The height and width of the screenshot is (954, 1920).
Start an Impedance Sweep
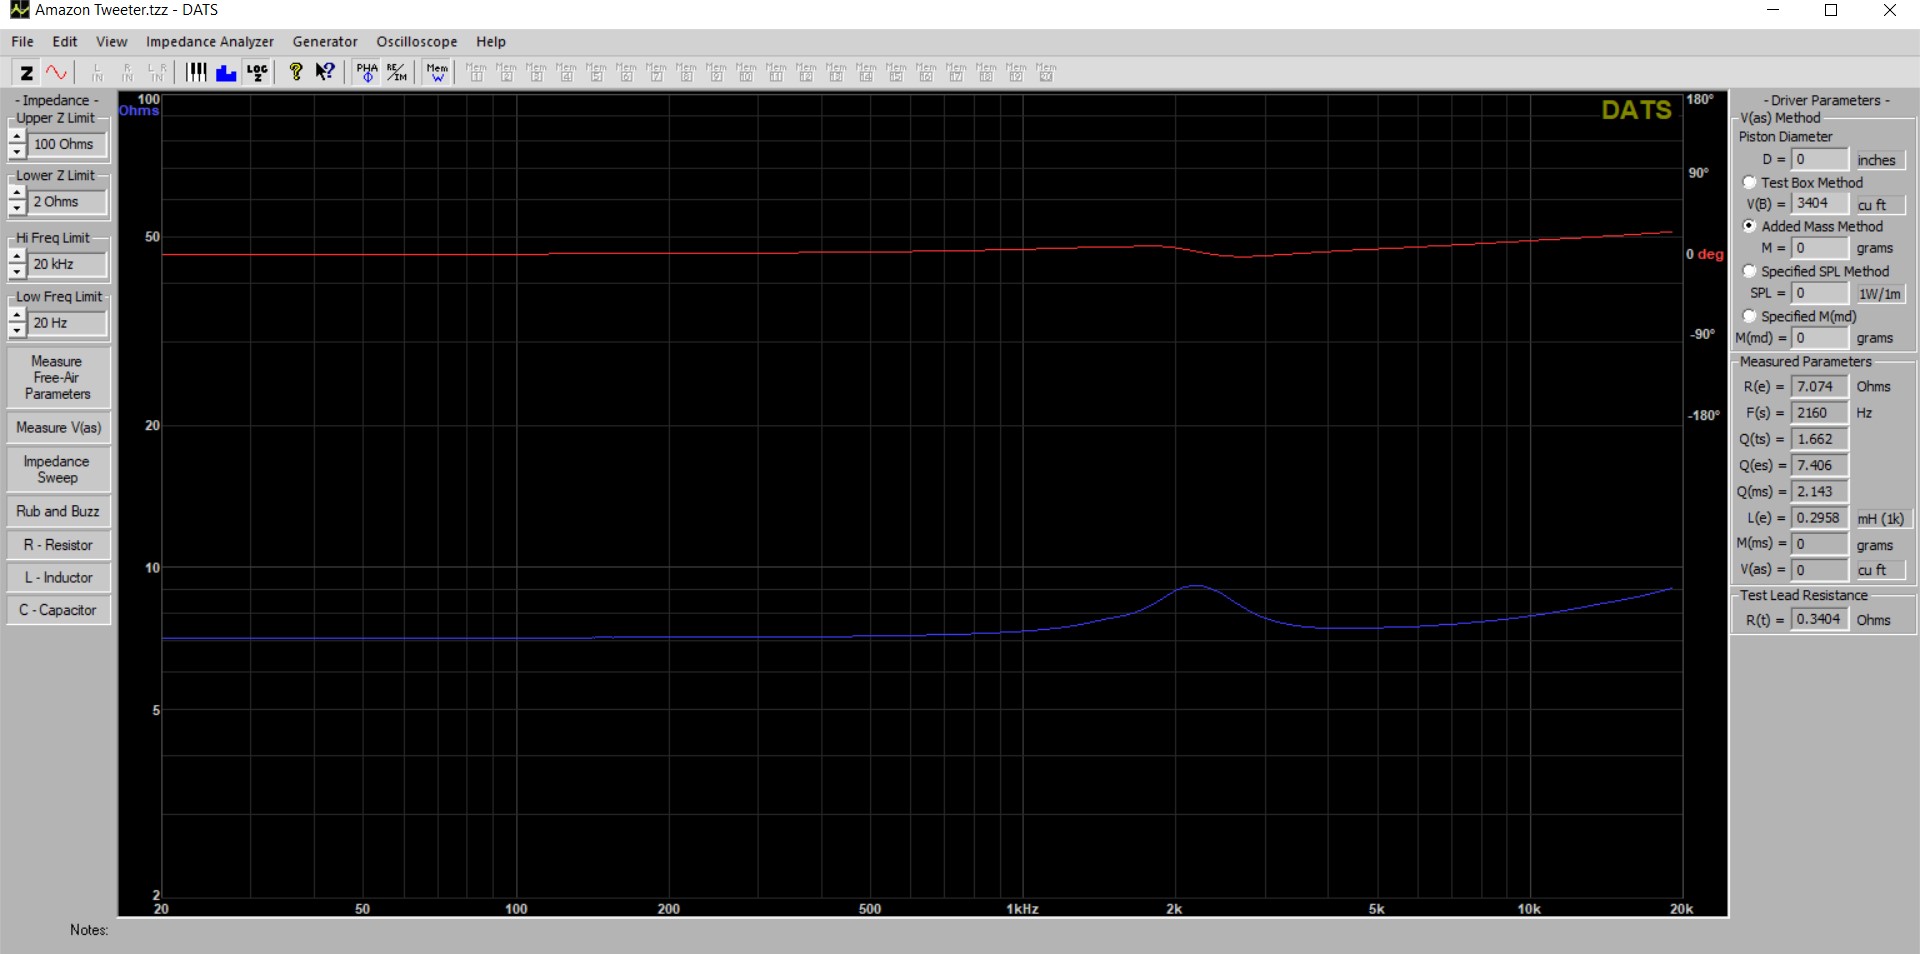[x=58, y=469]
